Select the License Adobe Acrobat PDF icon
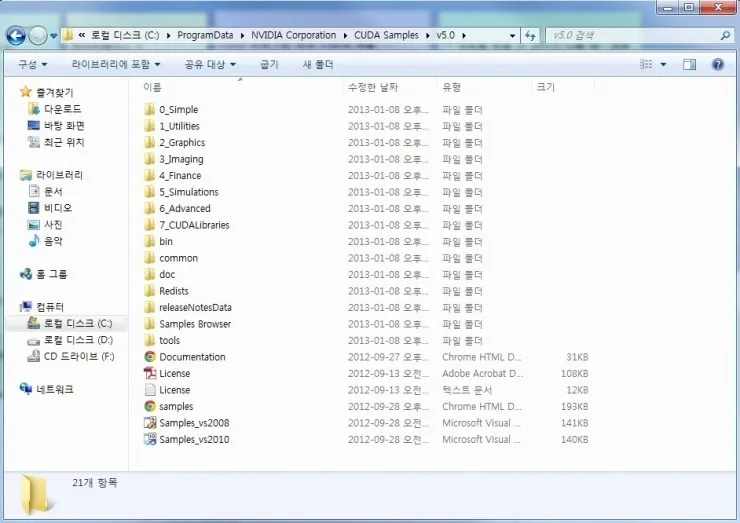 [x=150, y=373]
